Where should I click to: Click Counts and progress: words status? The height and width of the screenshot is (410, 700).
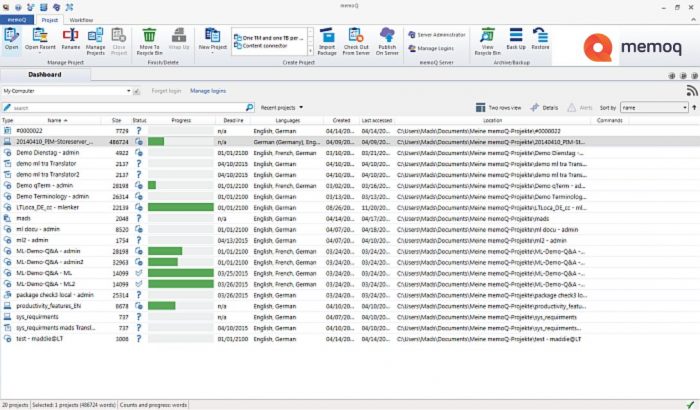[153, 405]
